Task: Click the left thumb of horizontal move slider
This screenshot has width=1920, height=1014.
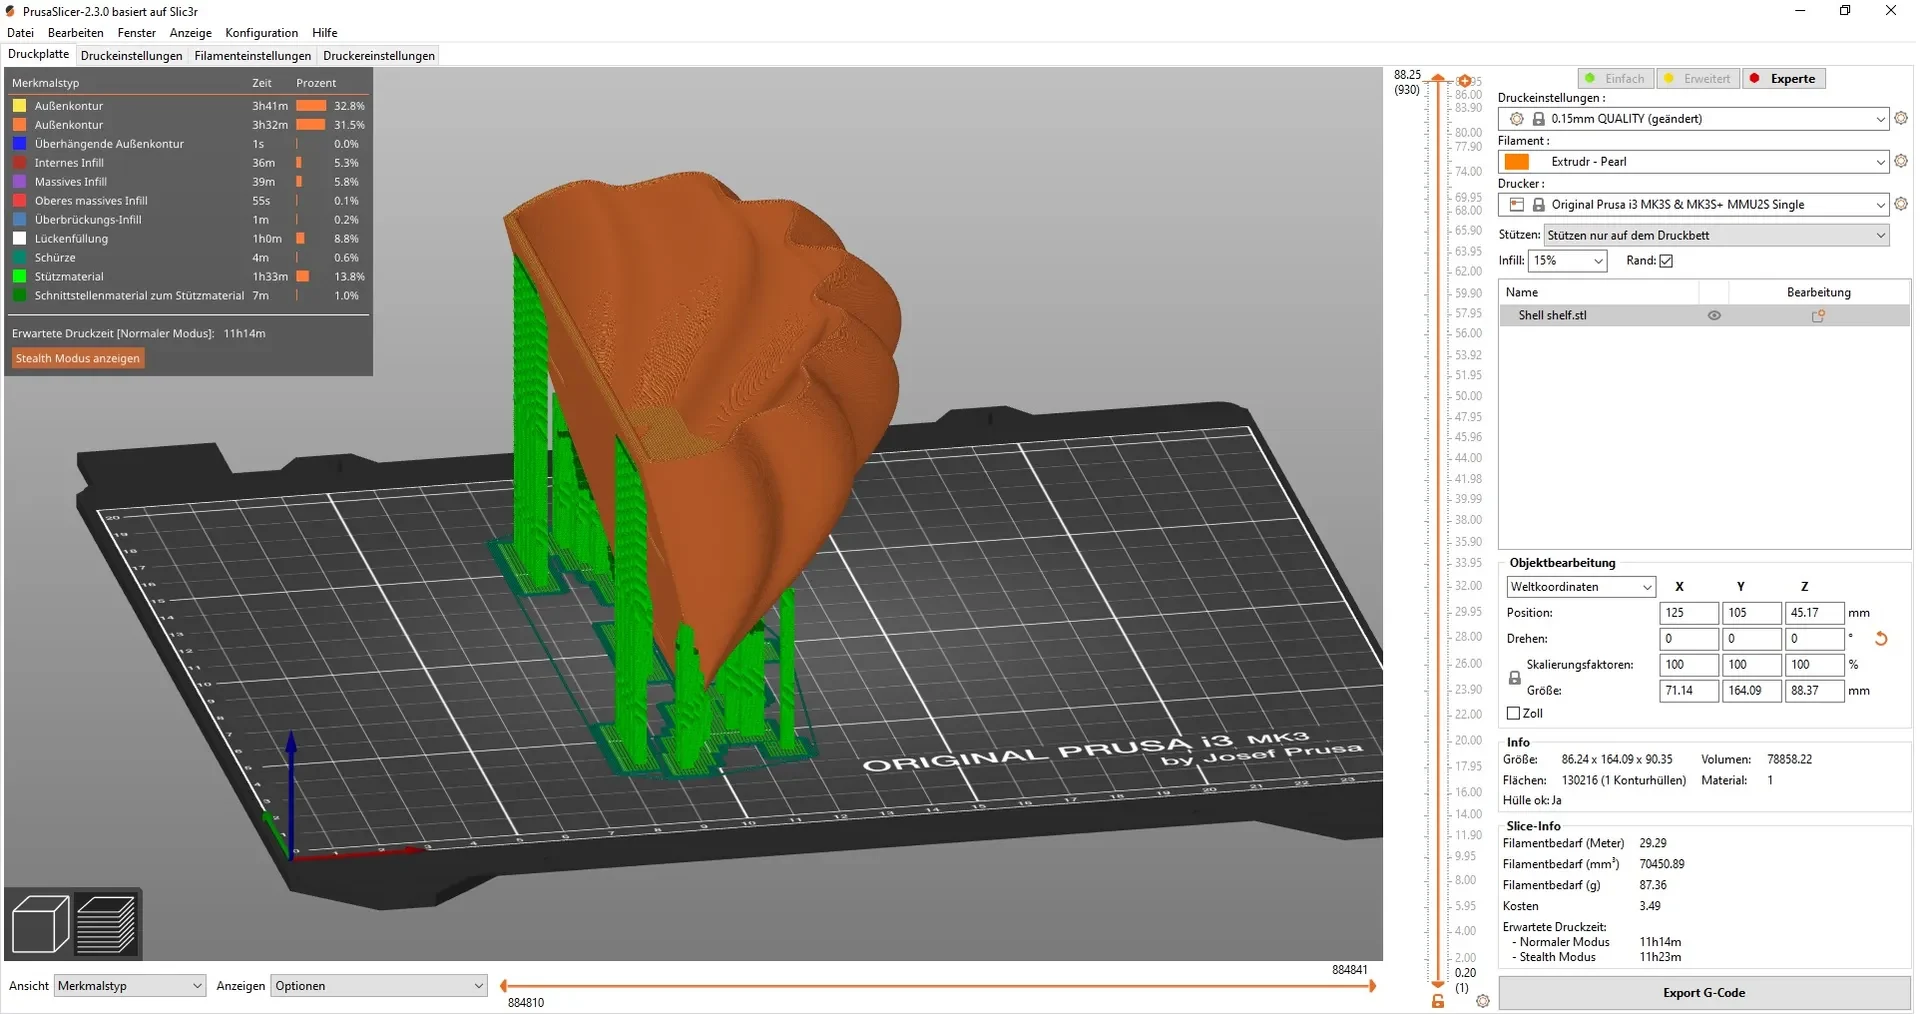Action: tap(503, 986)
